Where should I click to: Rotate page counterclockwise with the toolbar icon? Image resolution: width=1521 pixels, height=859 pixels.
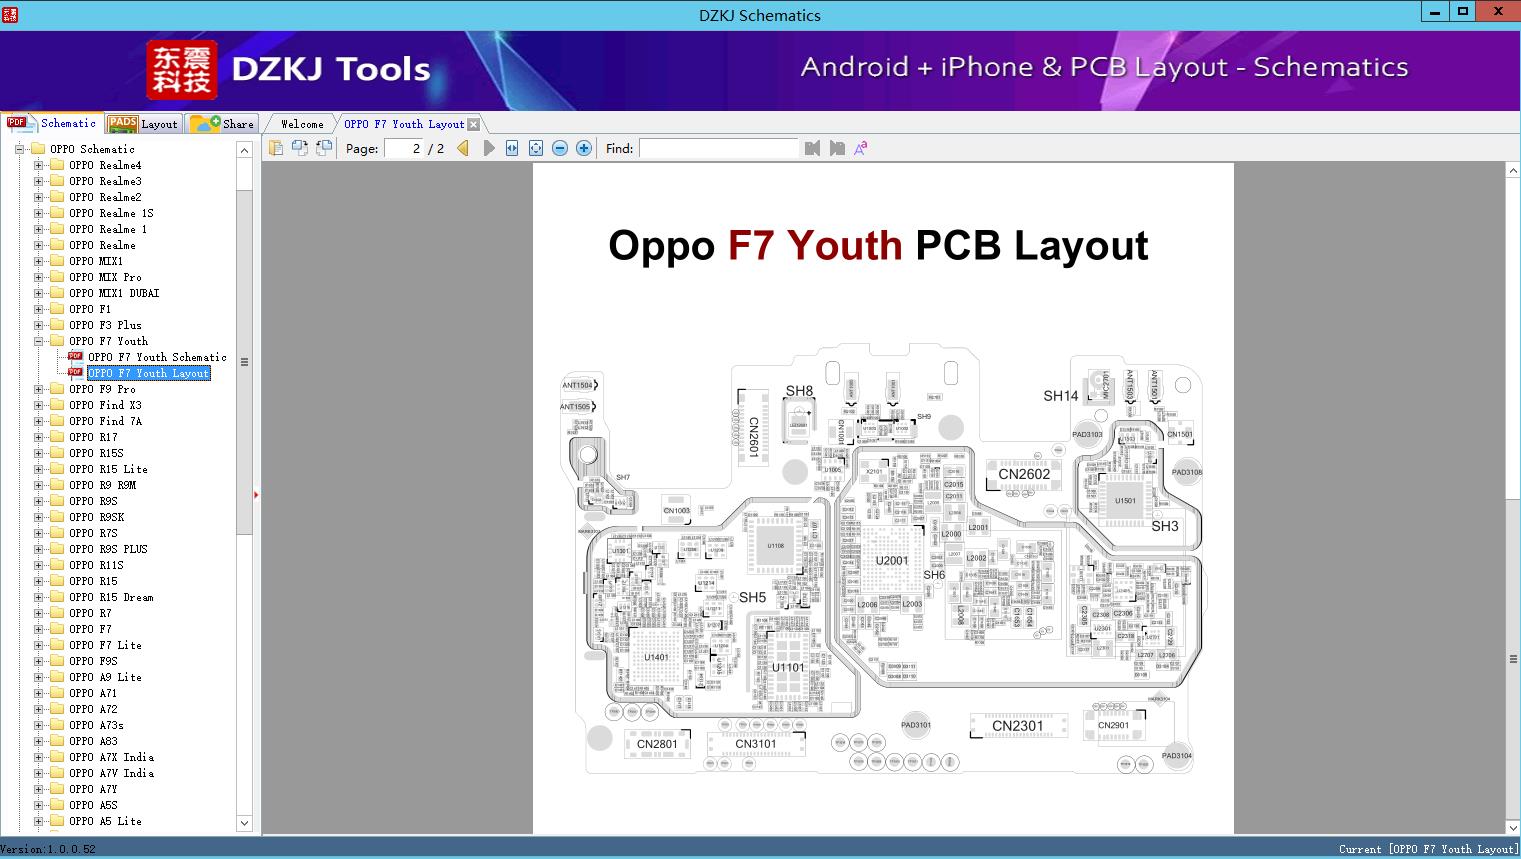pyautogui.click(x=299, y=148)
